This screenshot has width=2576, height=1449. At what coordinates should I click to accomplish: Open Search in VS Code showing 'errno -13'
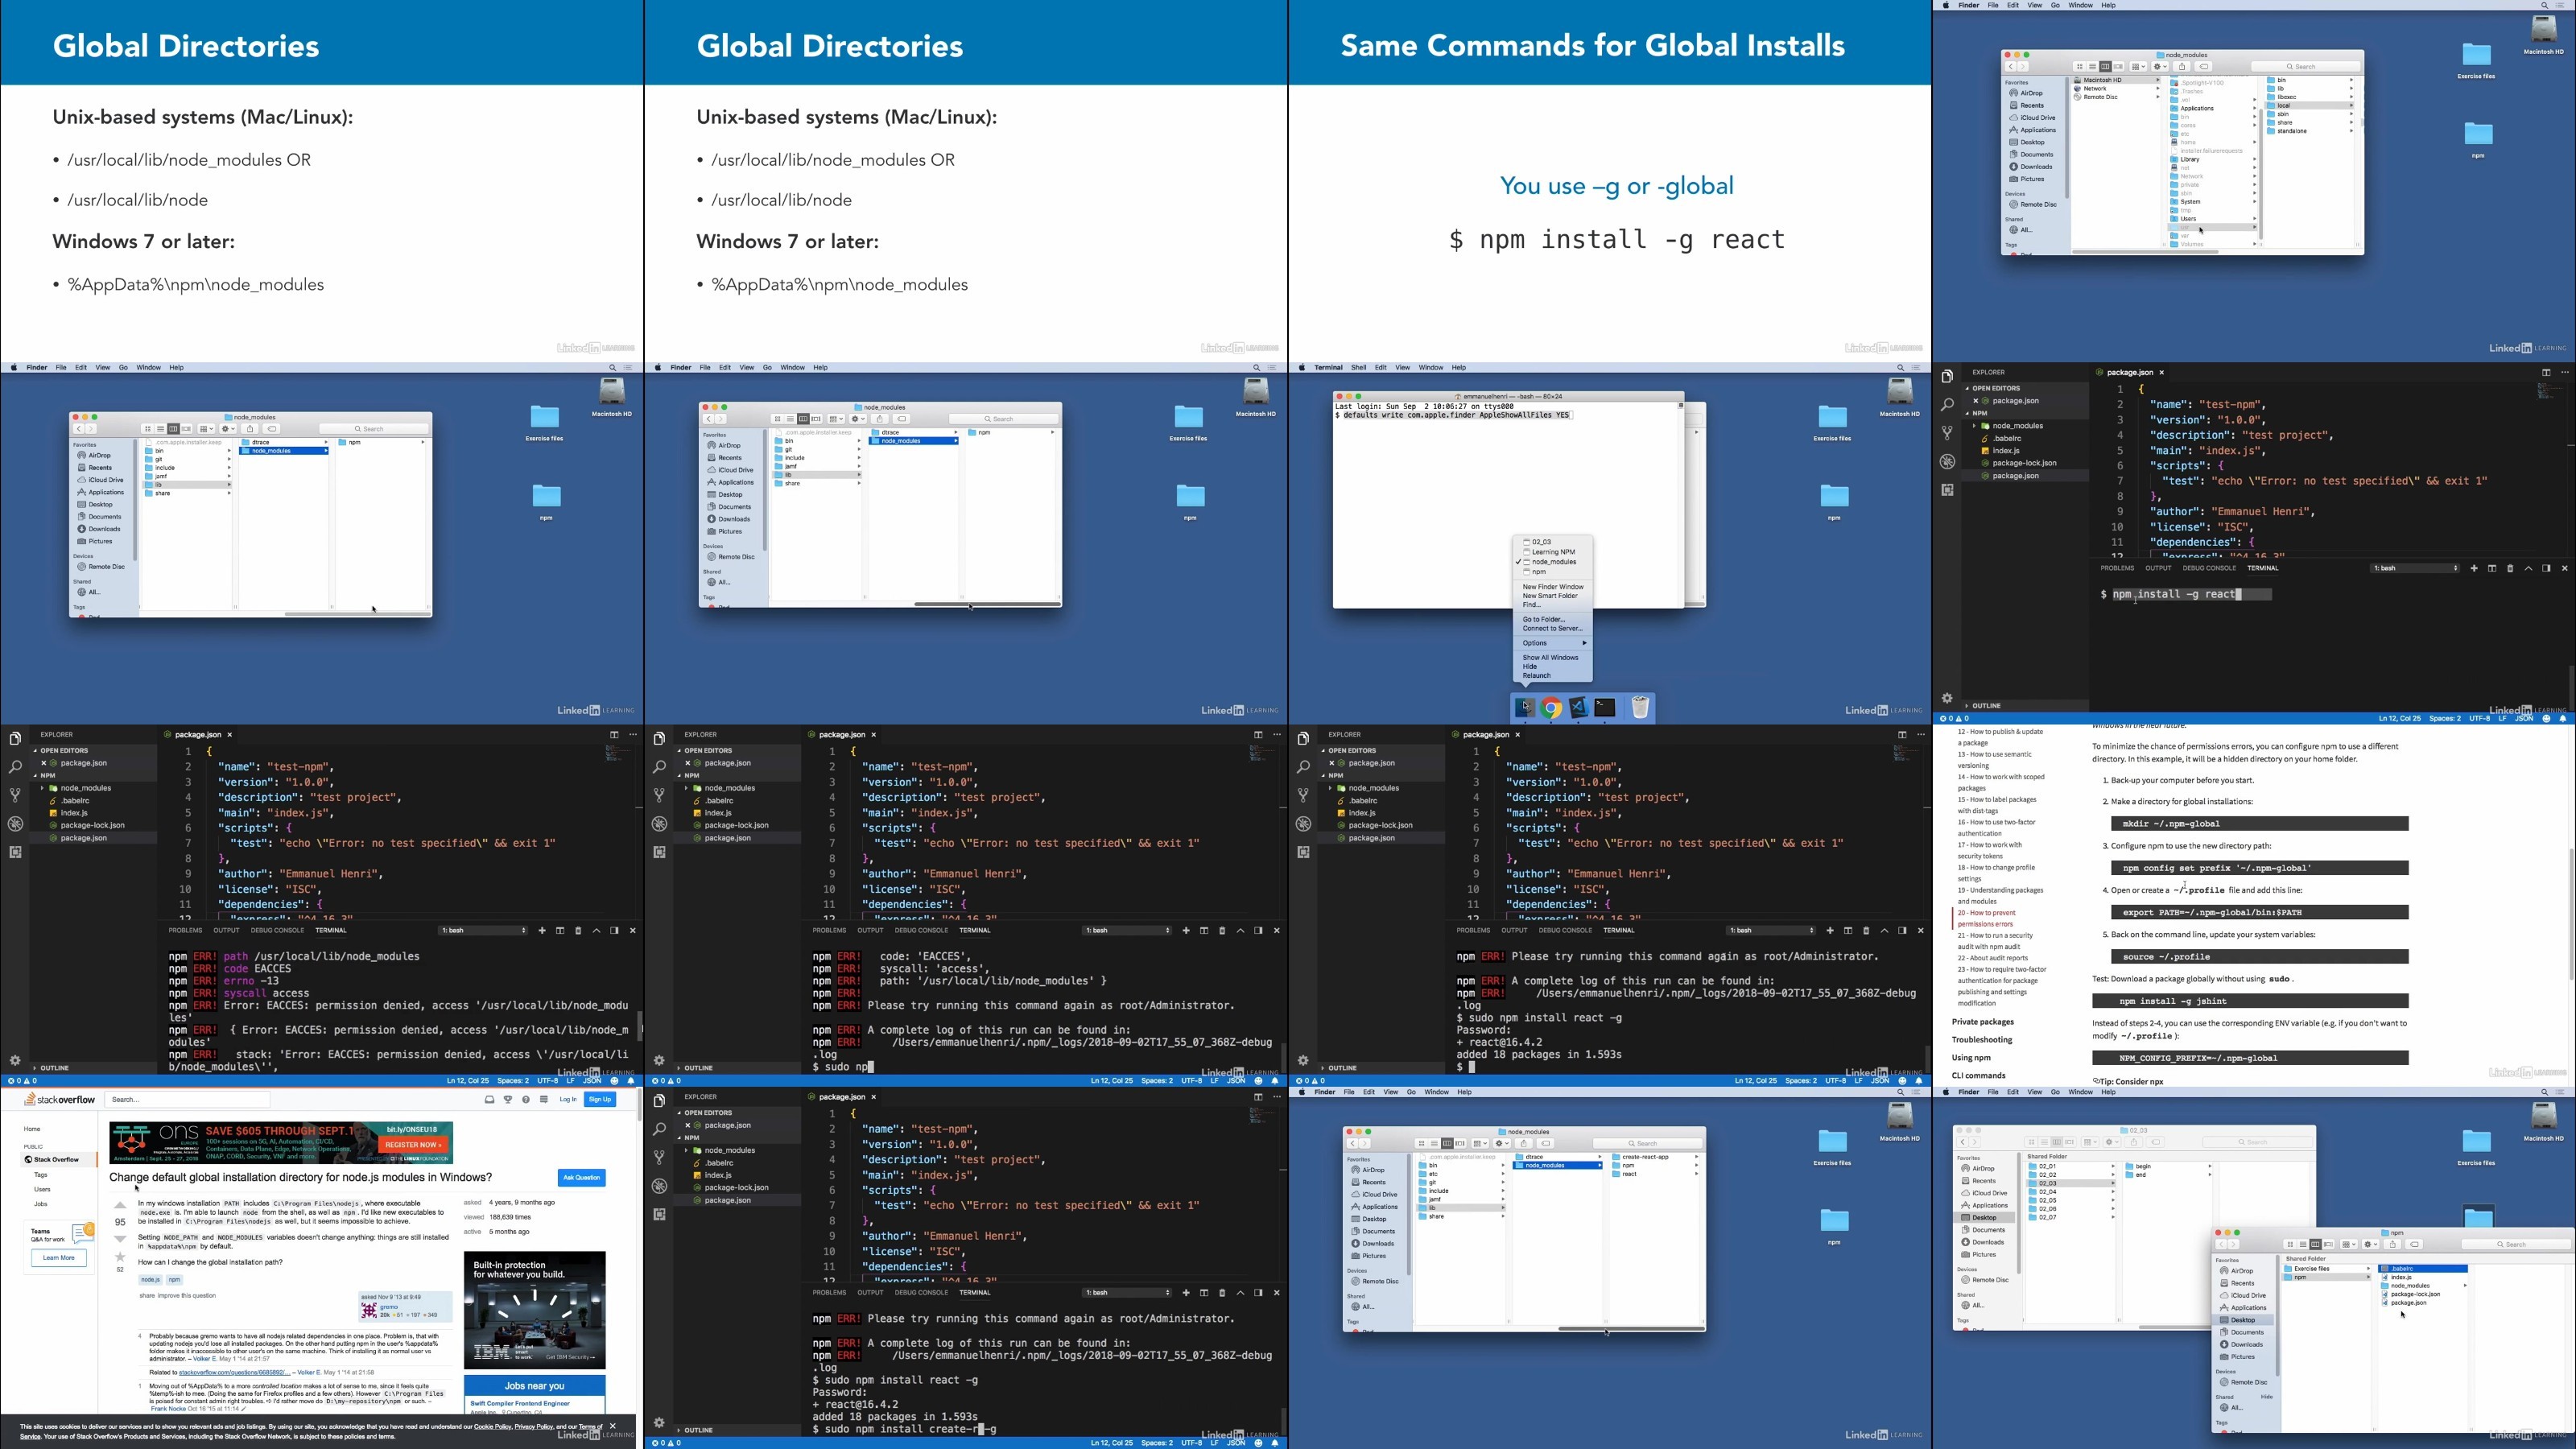pyautogui.click(x=15, y=767)
